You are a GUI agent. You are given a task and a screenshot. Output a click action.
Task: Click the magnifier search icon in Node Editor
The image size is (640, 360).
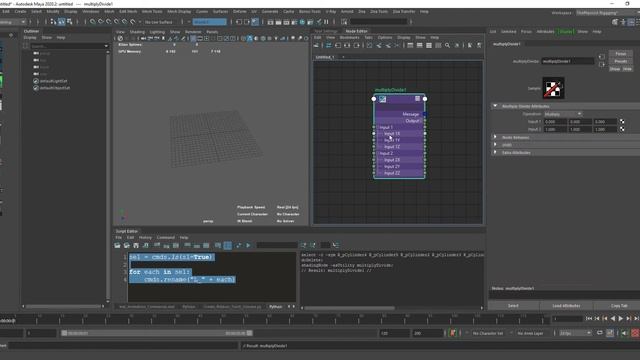447,45
